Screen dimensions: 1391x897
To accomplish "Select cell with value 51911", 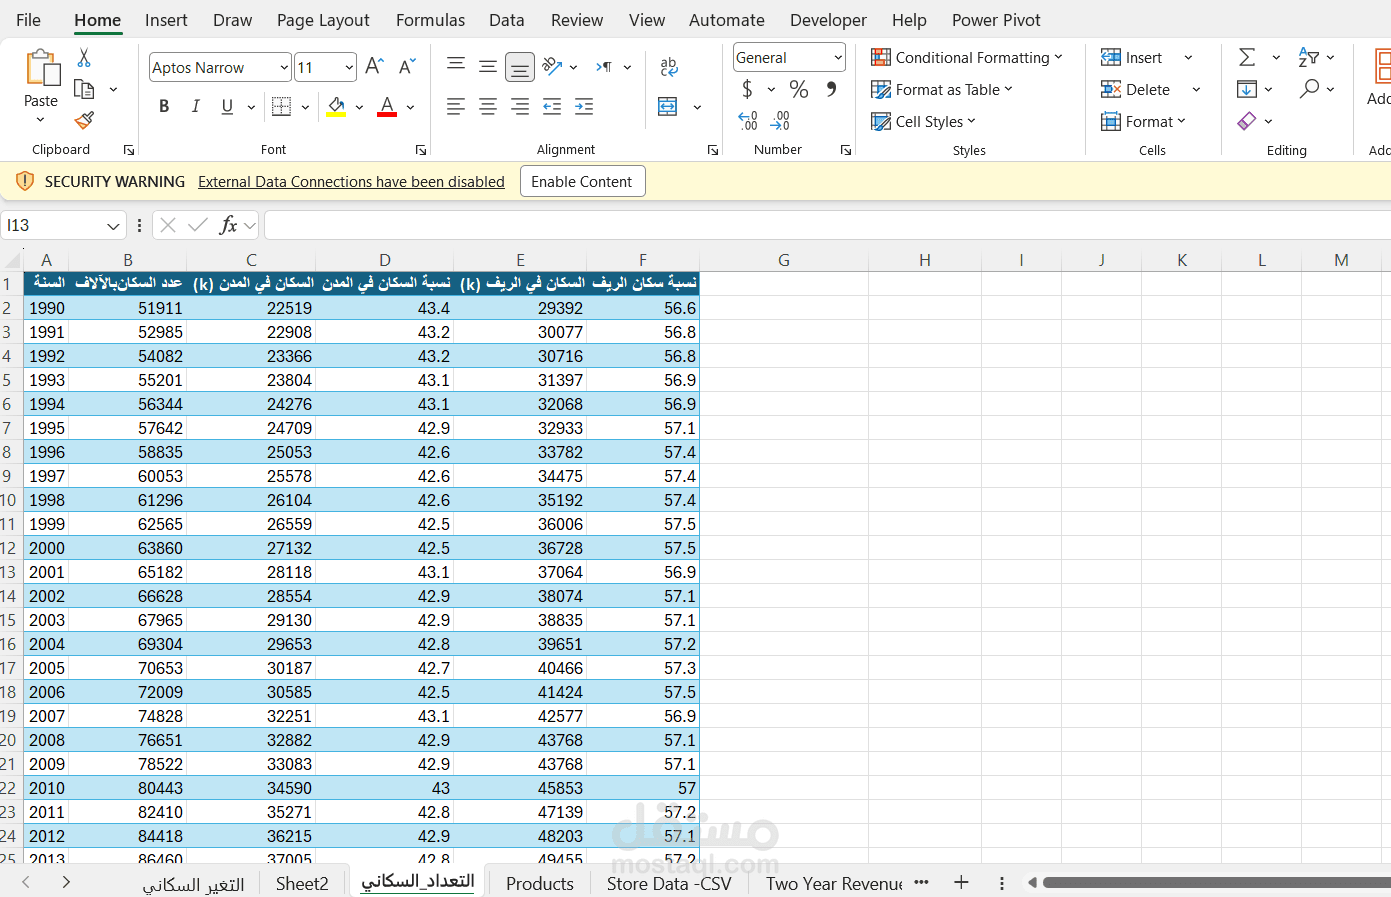I will 128,308.
